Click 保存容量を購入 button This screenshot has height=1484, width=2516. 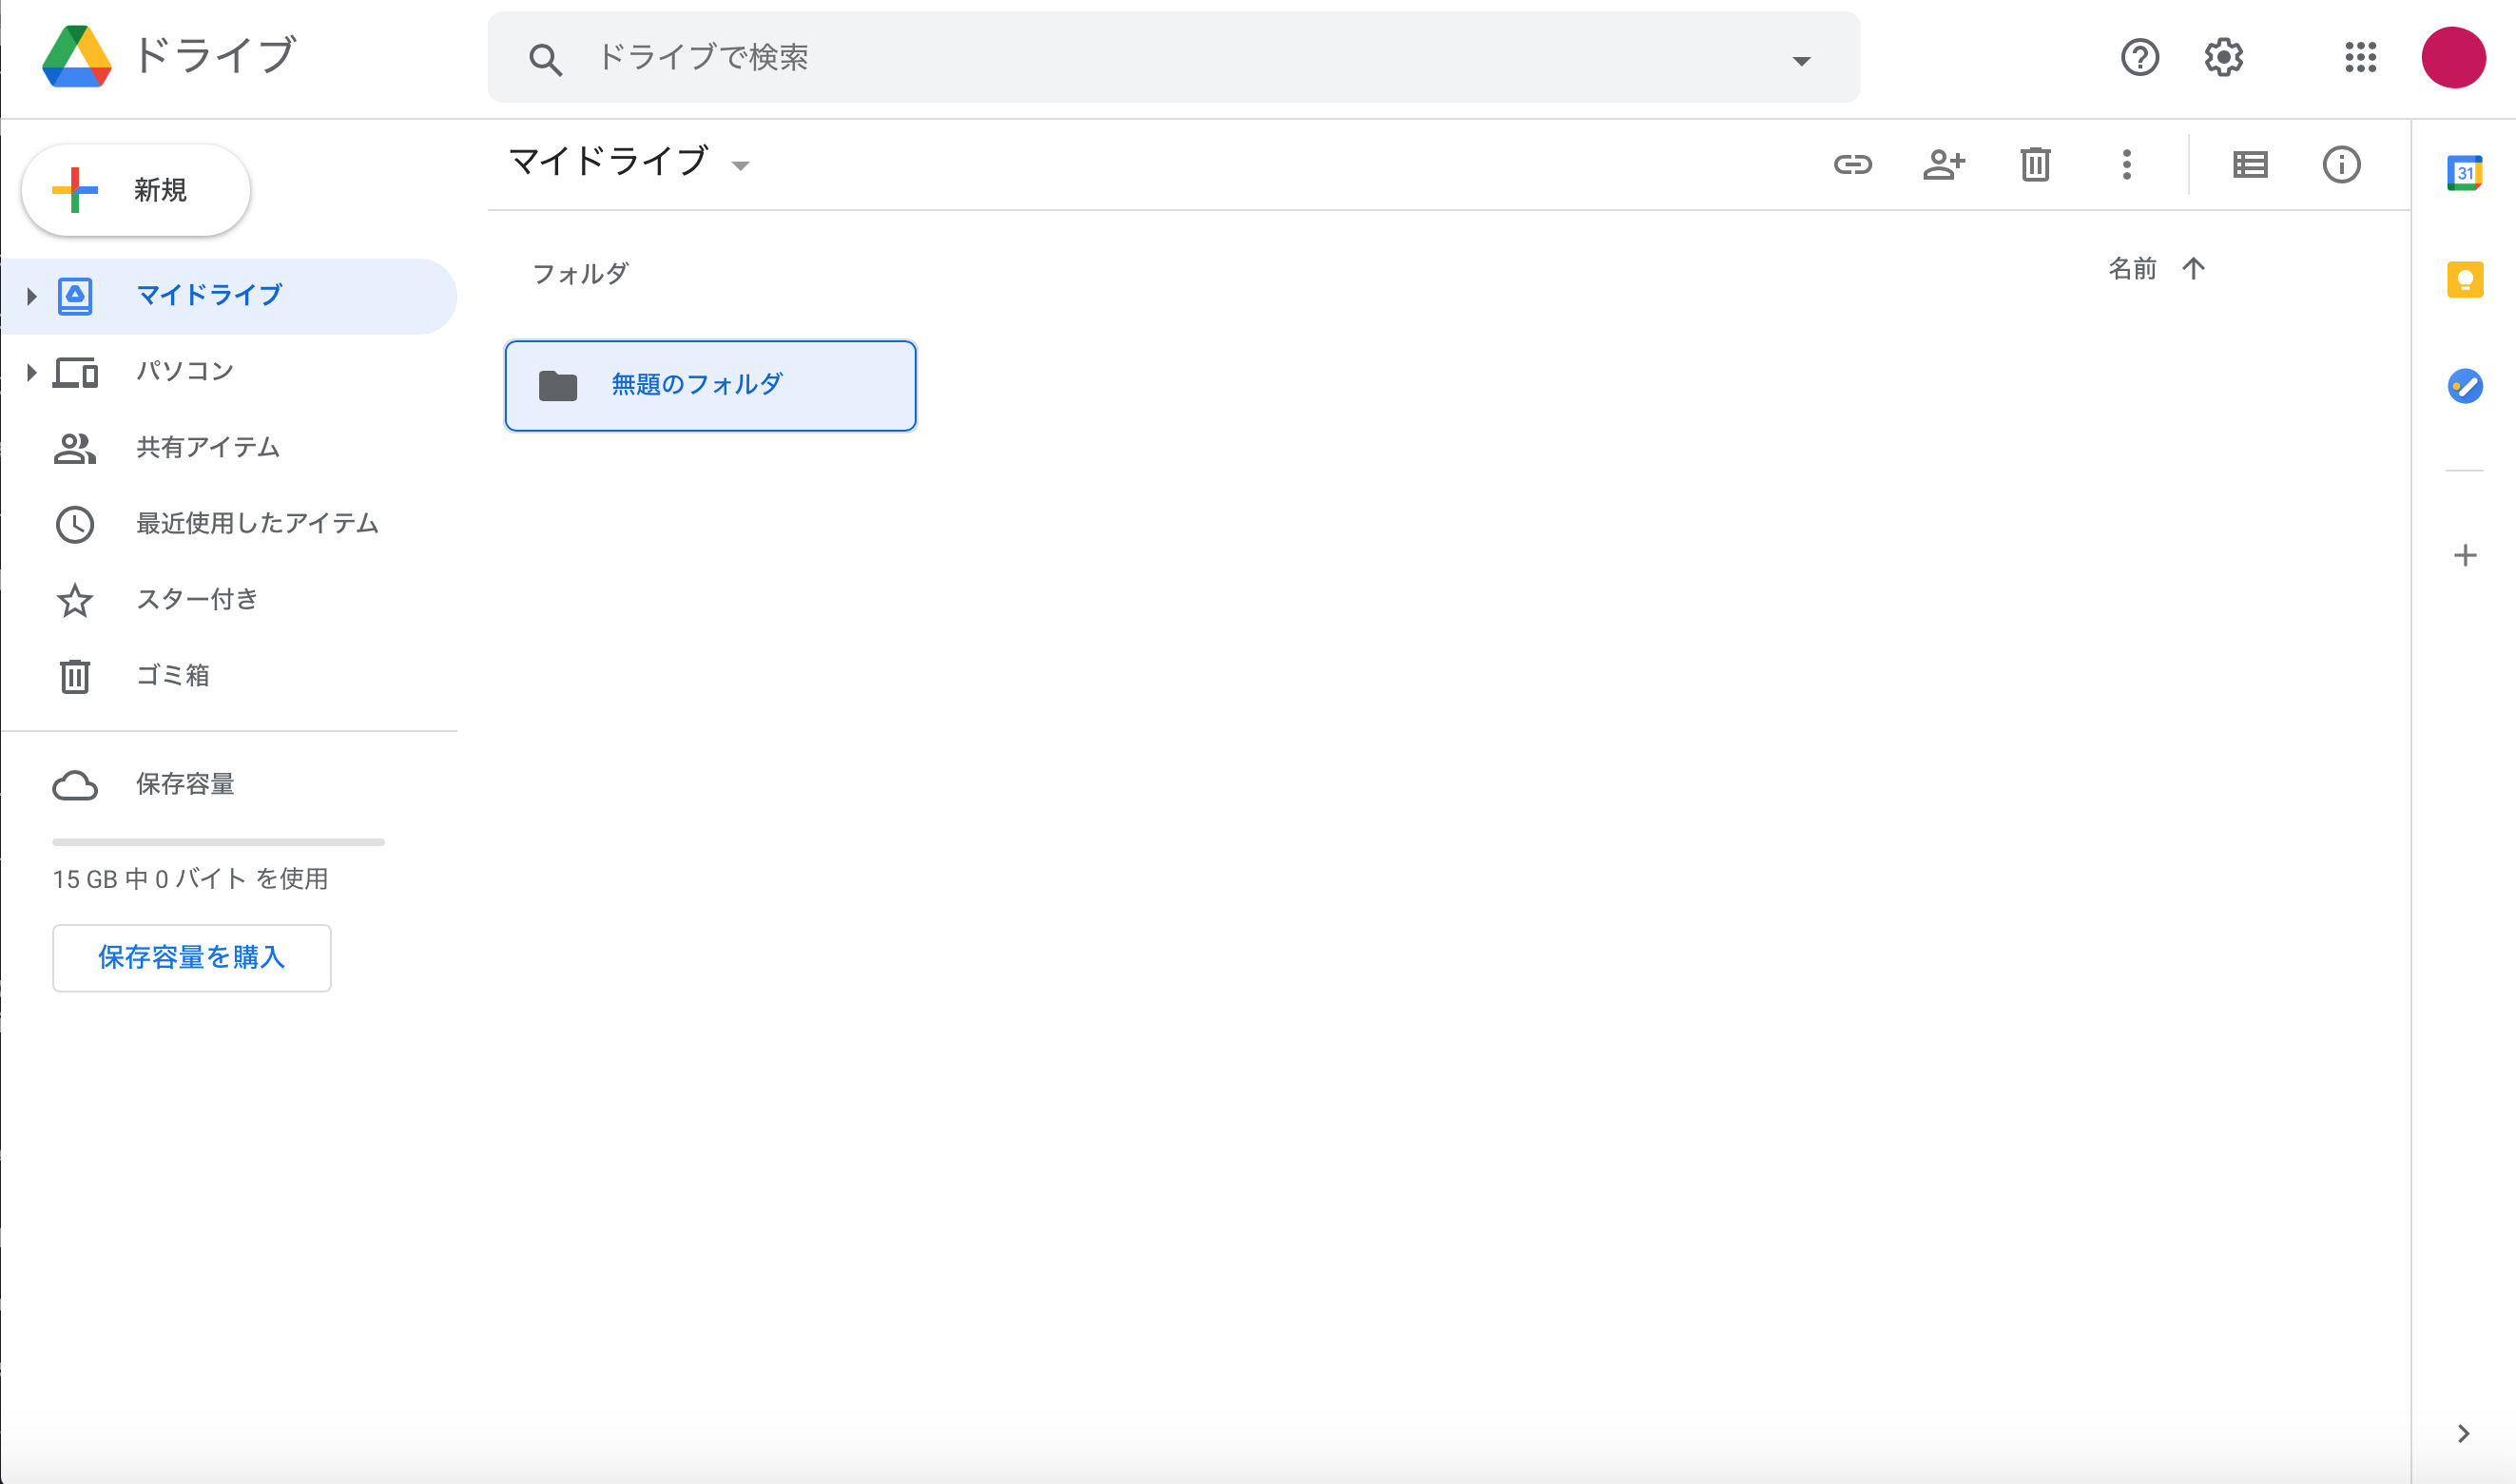coord(191,958)
